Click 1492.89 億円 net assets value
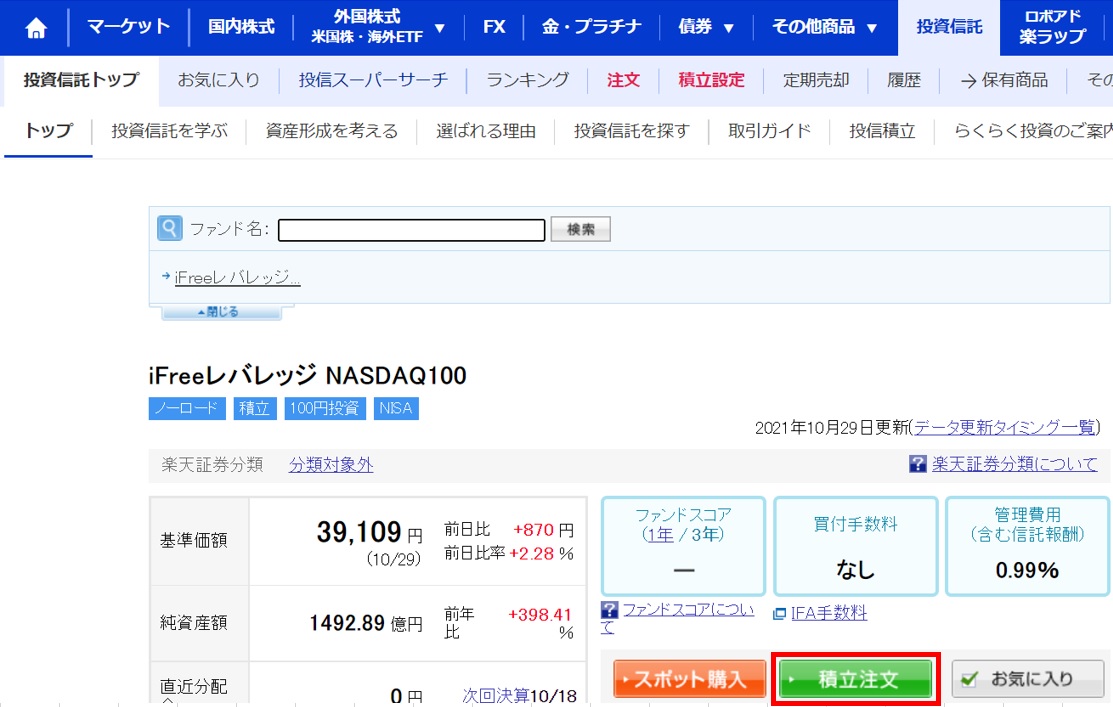 366,623
